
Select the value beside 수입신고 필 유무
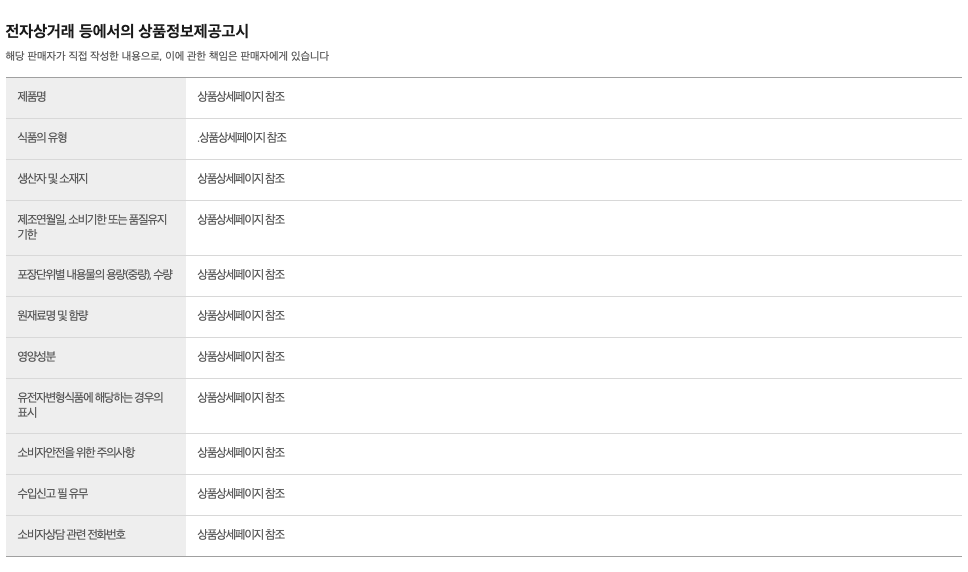coord(241,494)
